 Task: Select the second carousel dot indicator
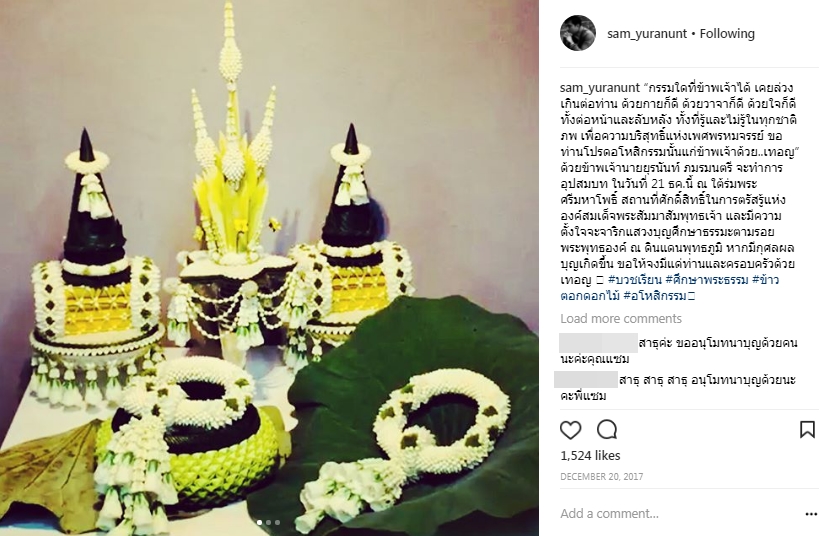(x=269, y=522)
